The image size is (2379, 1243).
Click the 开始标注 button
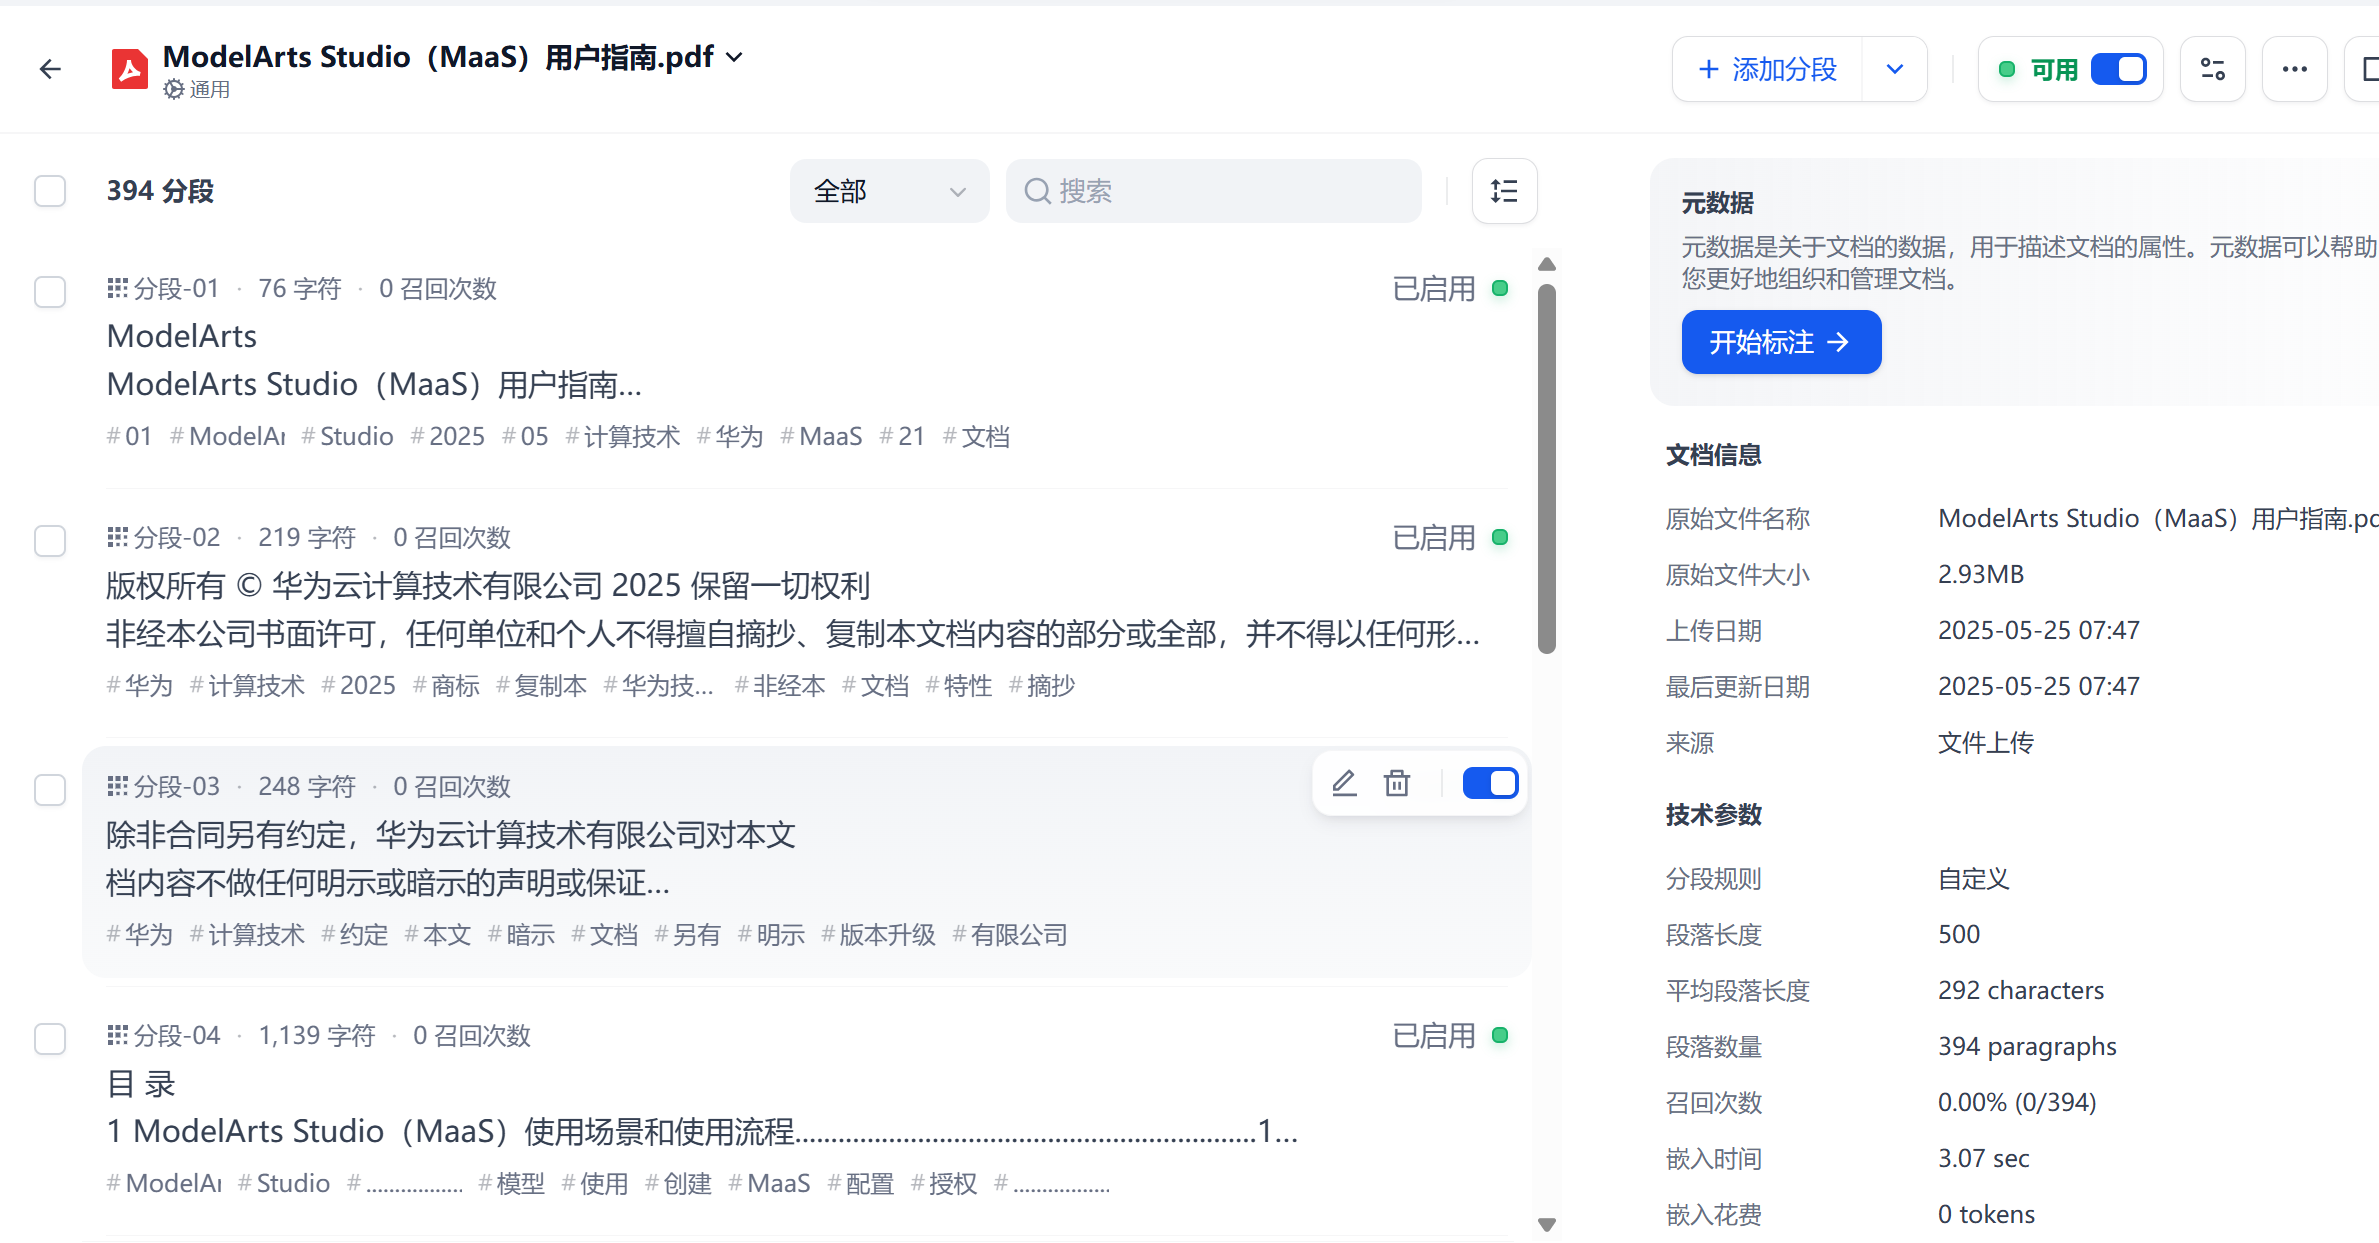click(x=1781, y=342)
